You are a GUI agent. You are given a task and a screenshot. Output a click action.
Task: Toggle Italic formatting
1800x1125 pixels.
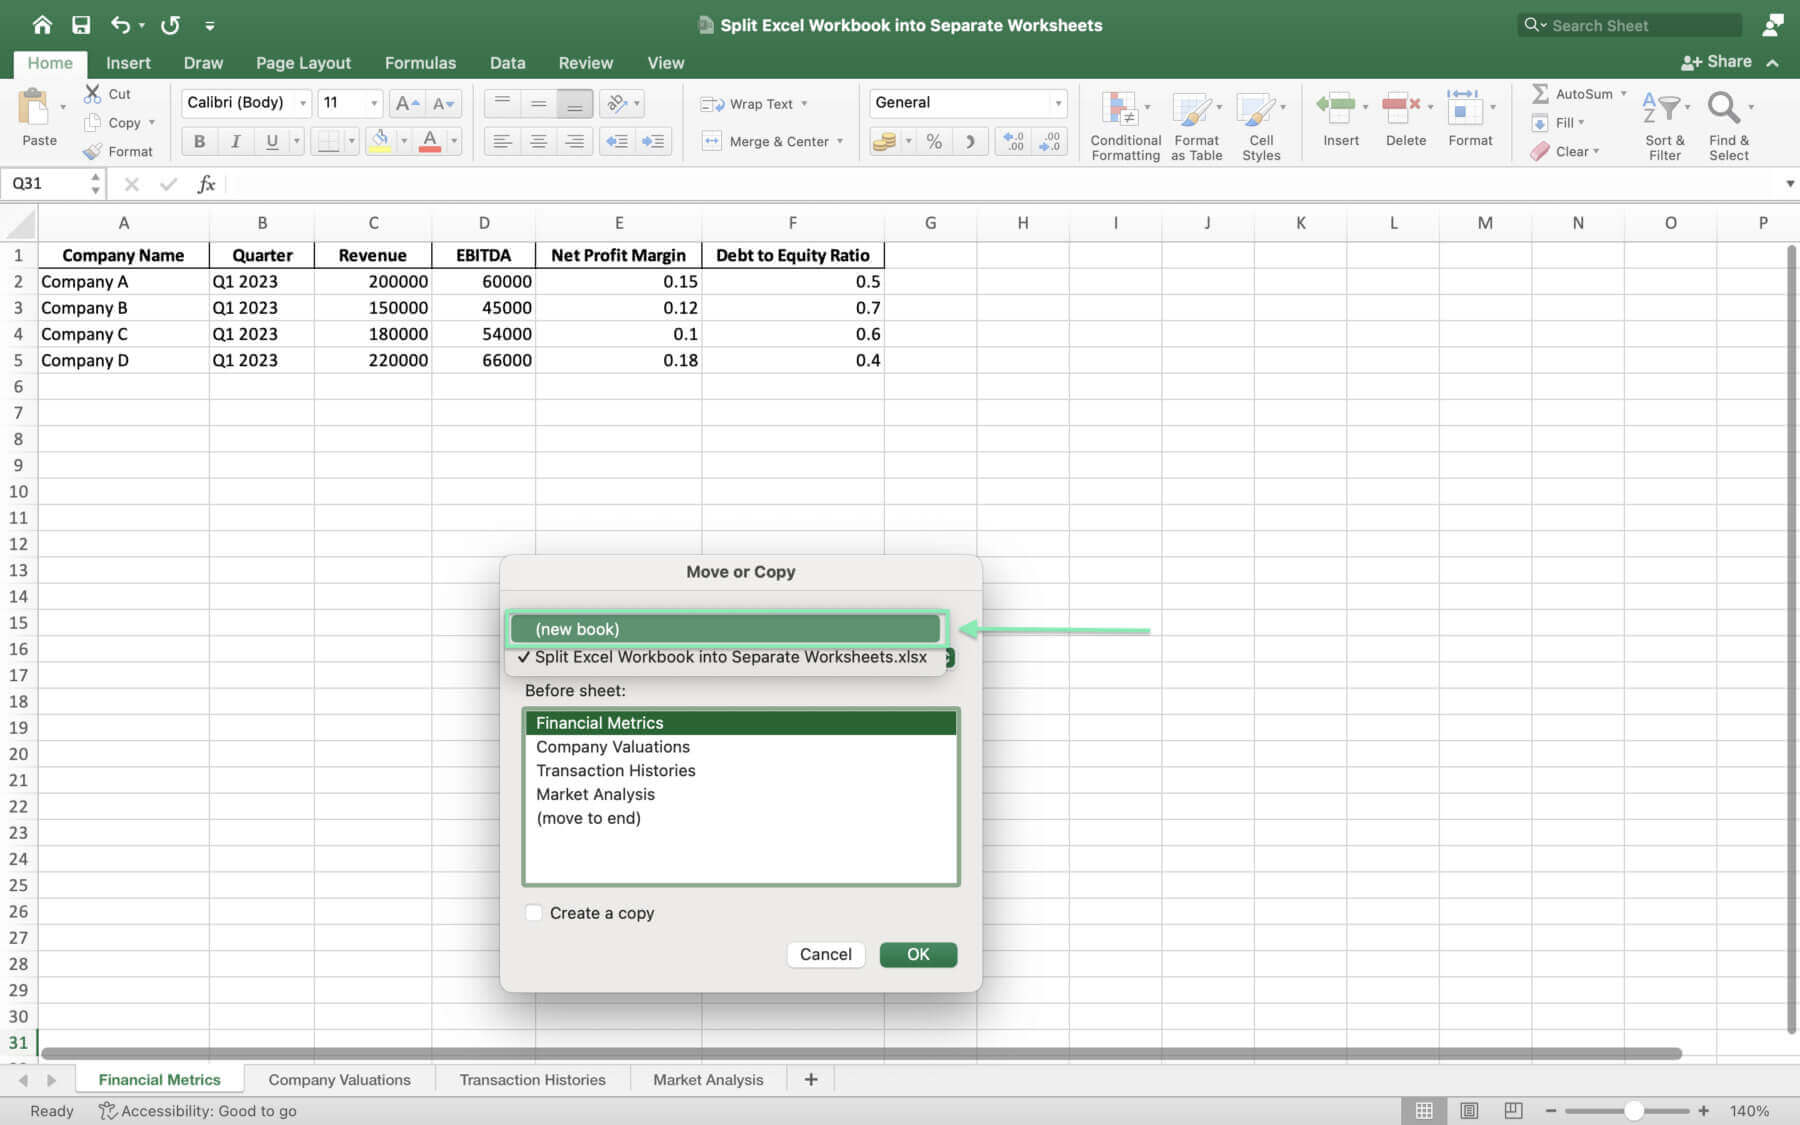(235, 141)
